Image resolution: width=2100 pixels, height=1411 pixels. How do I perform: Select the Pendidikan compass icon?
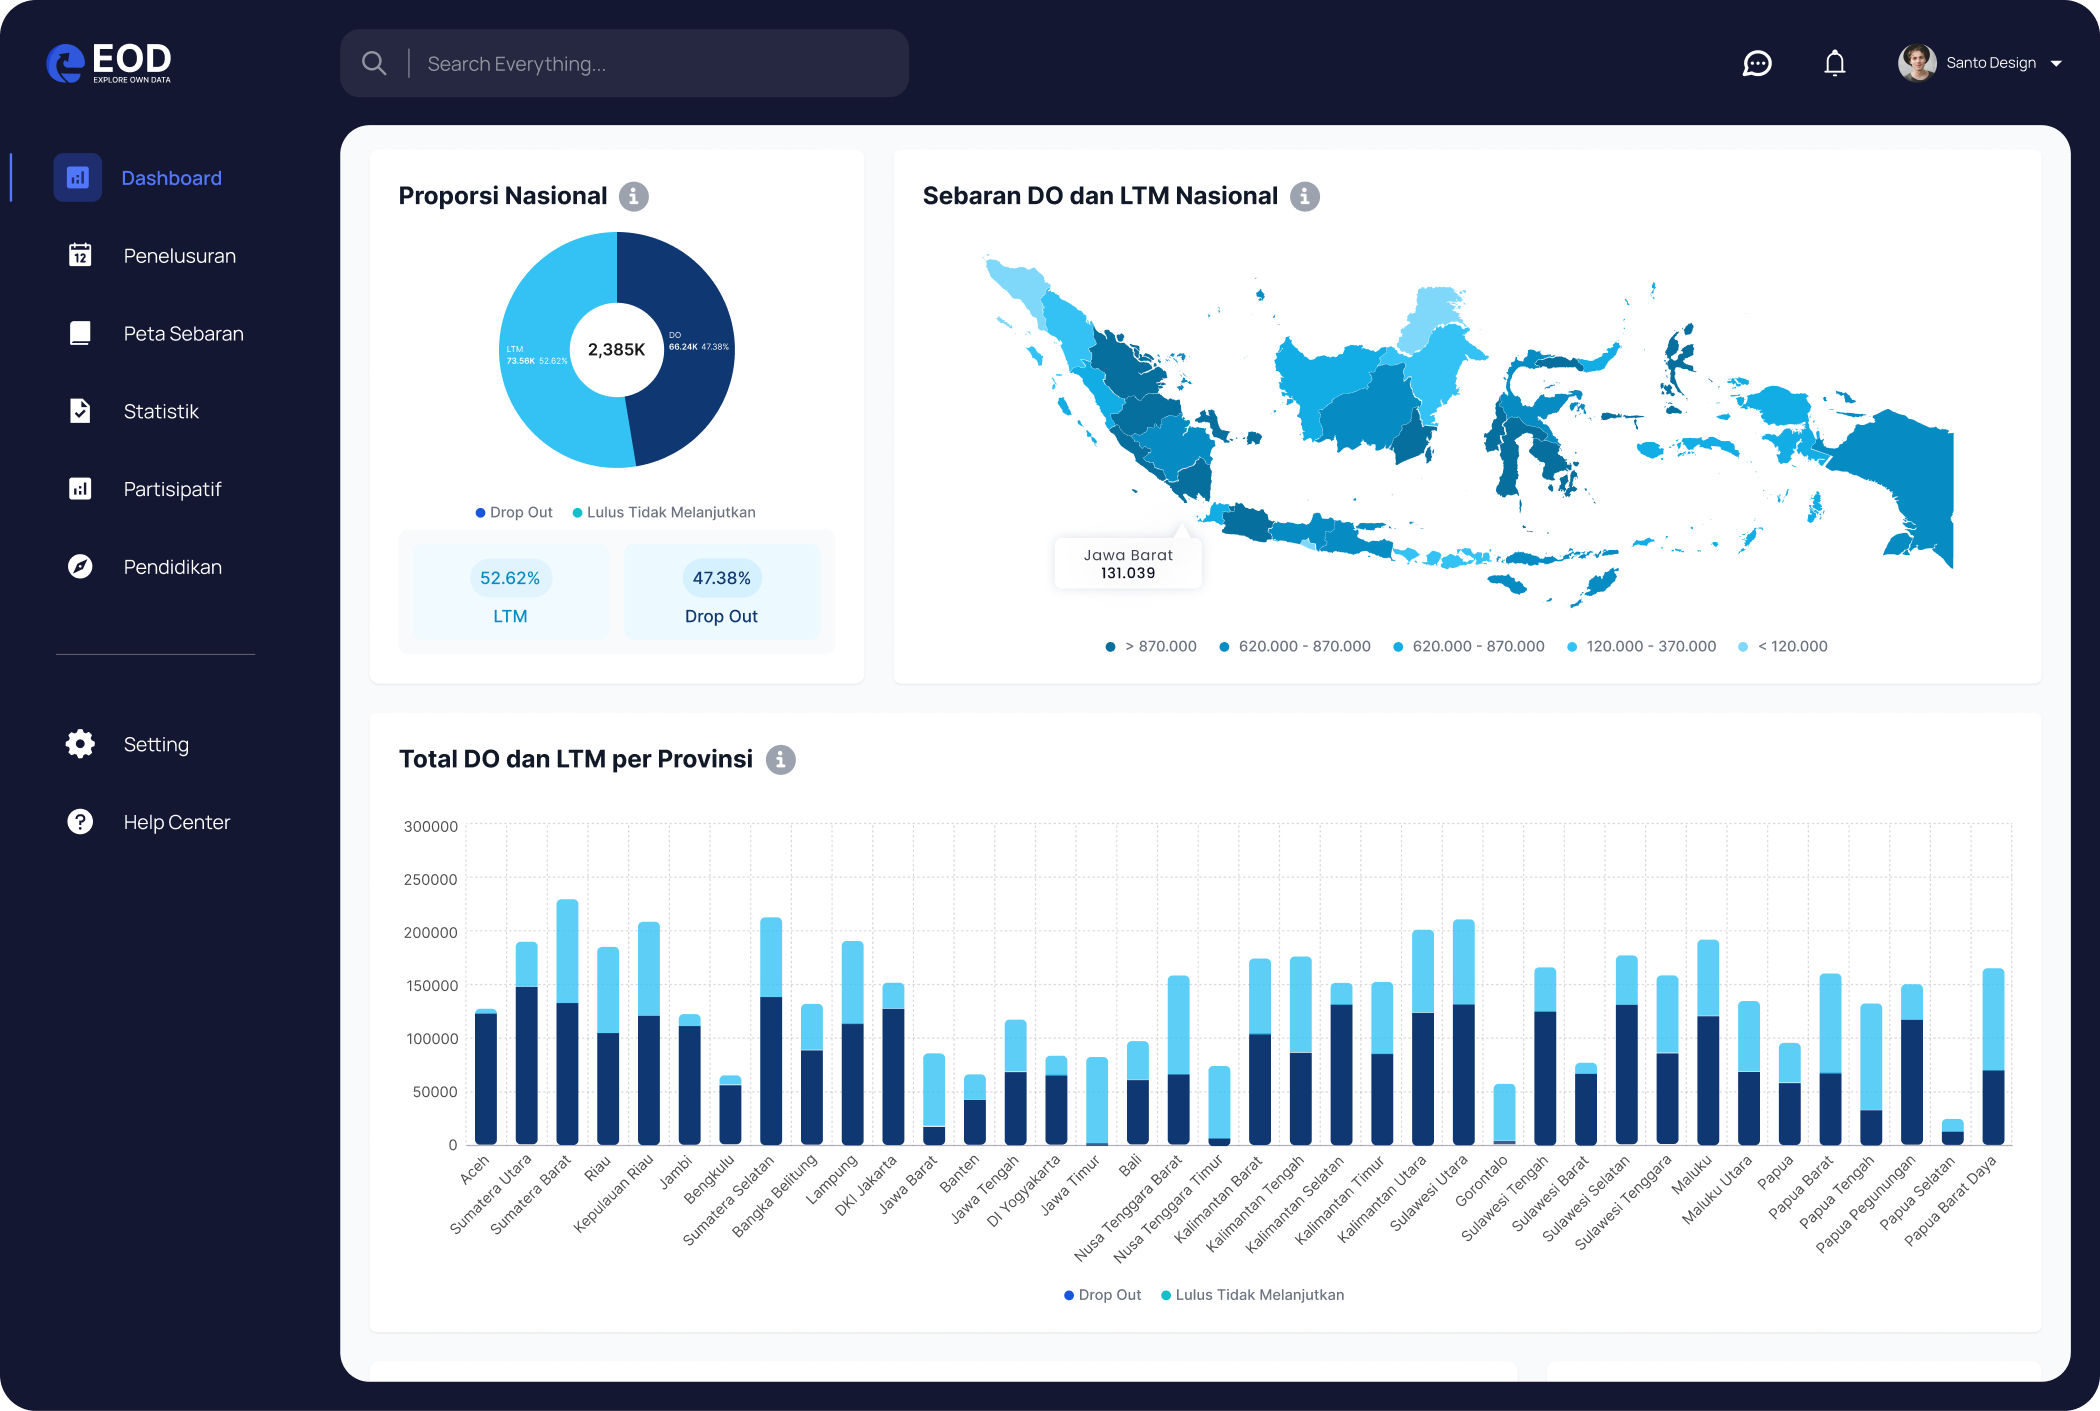coord(79,567)
